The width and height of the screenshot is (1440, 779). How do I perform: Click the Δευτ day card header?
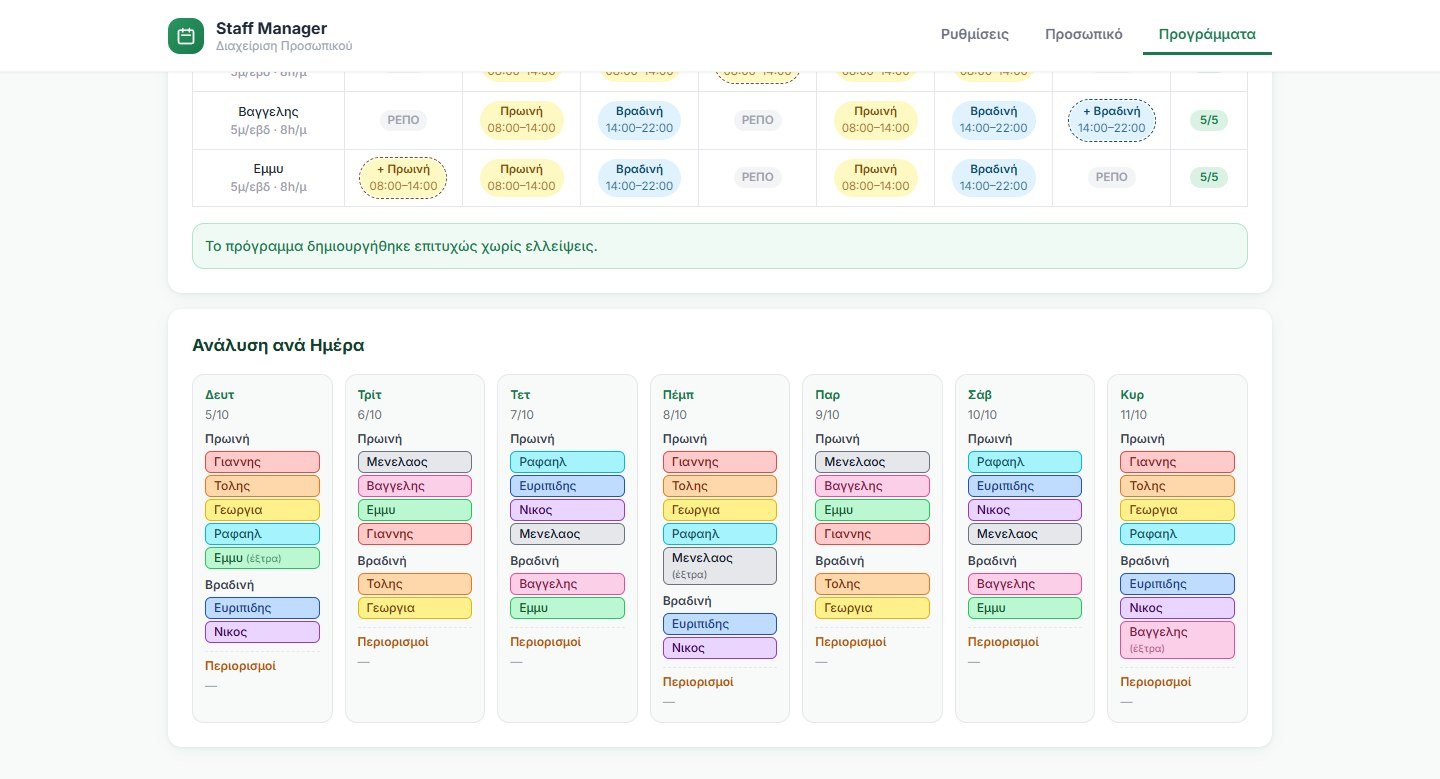click(220, 395)
